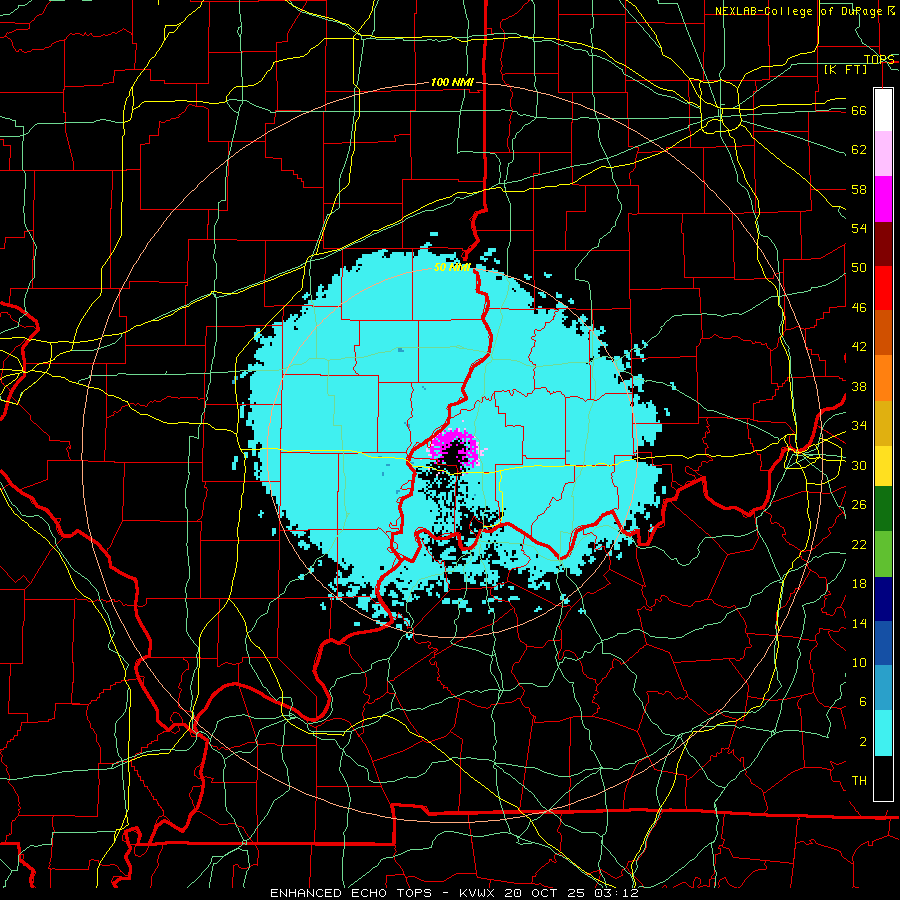Click the "30" legend value
The image size is (900, 900).
pos(859,465)
